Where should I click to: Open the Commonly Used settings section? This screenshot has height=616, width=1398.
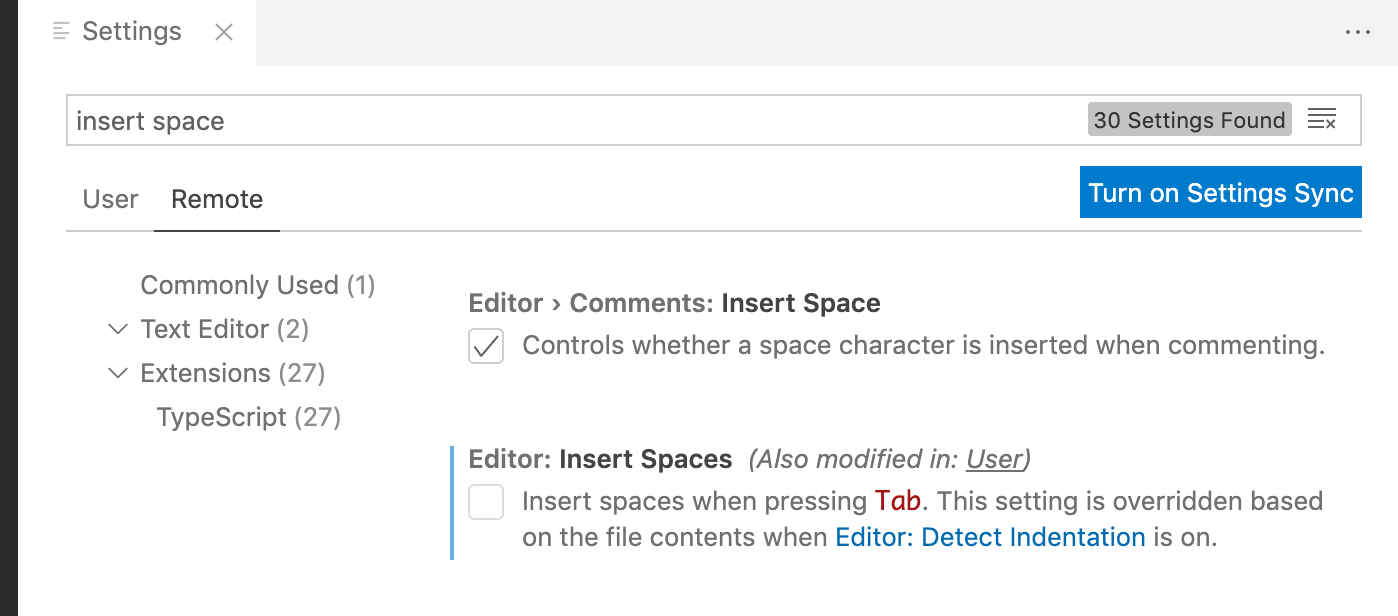pos(257,285)
